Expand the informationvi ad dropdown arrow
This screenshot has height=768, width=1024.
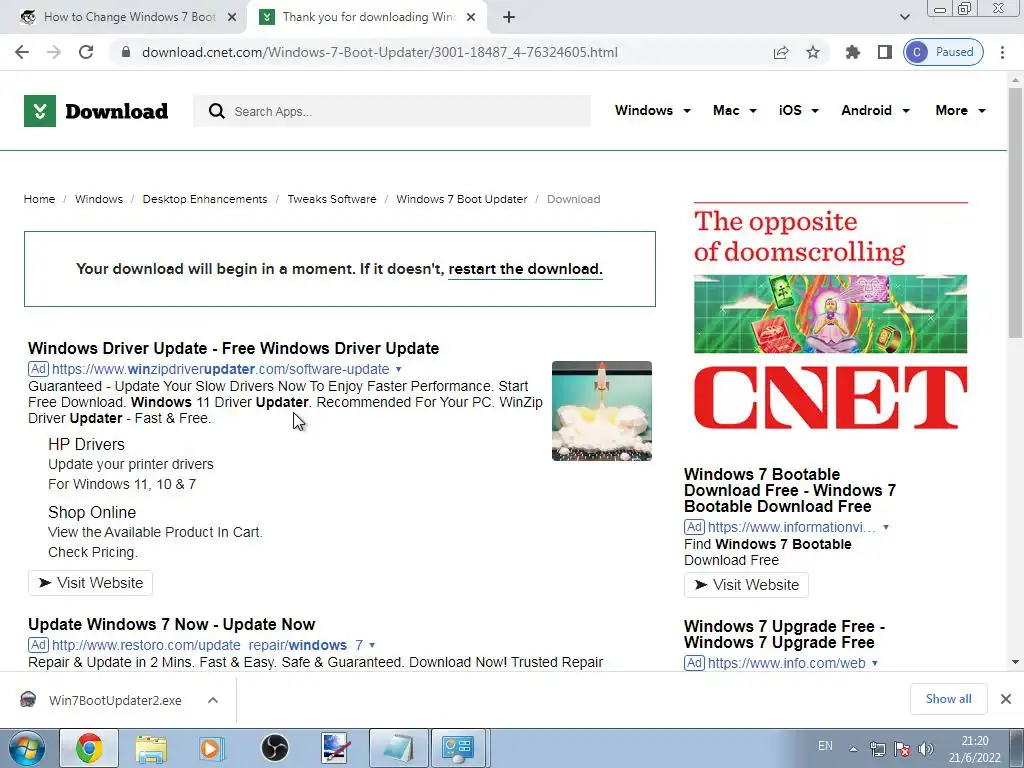pyautogui.click(x=886, y=527)
